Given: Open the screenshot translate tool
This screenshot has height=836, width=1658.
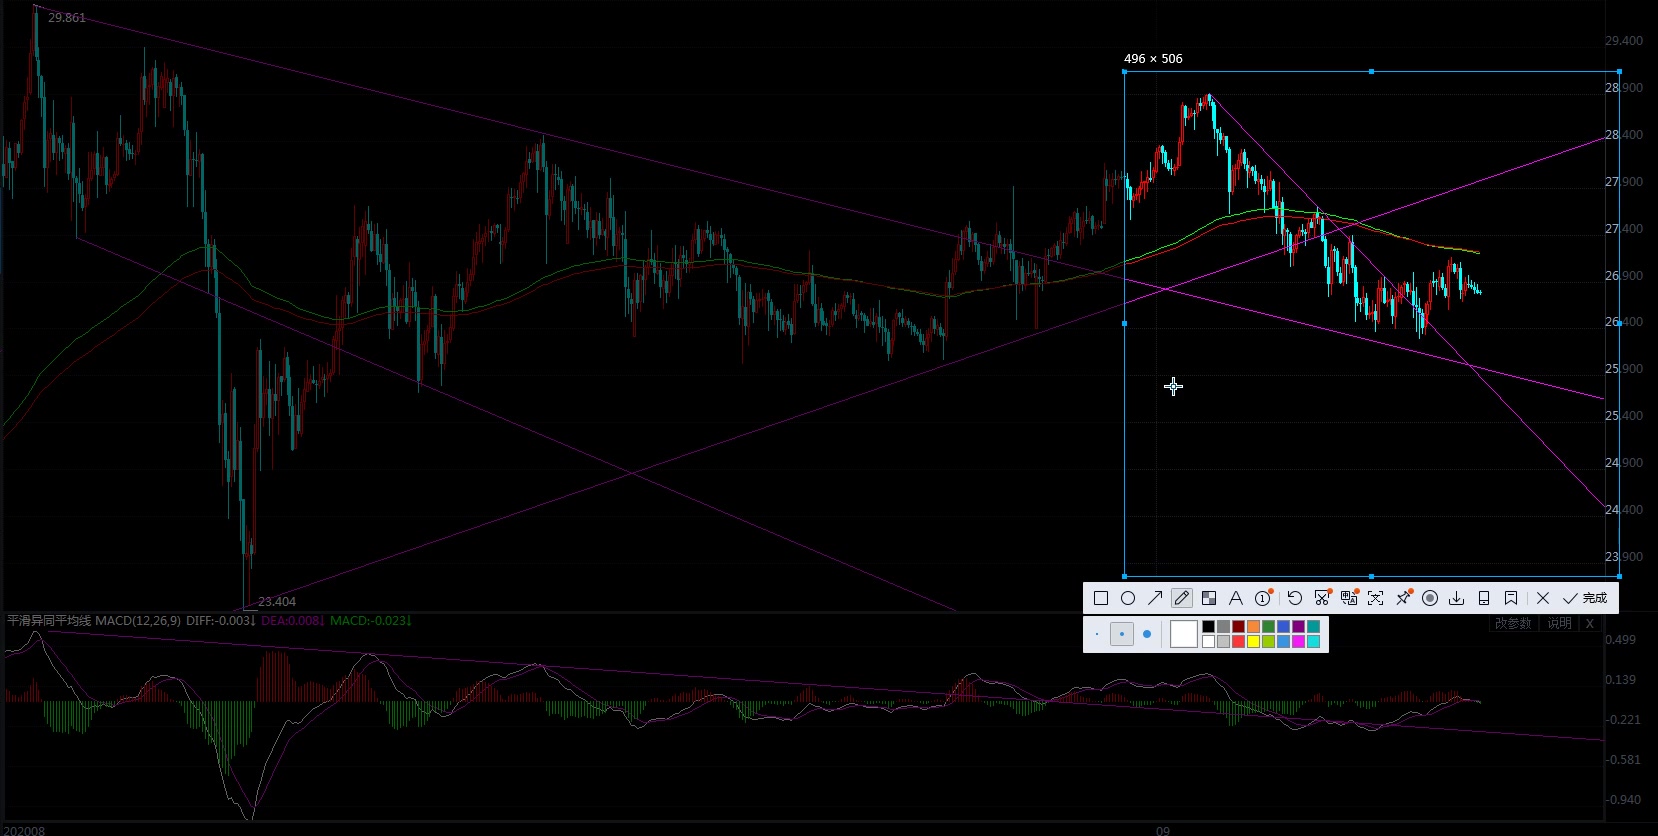Looking at the screenshot, I should [1349, 598].
